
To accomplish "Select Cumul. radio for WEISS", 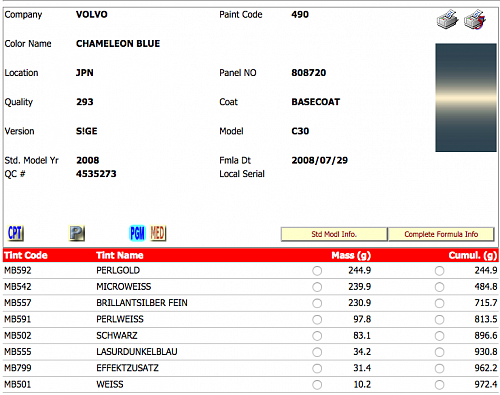I will 439,385.
